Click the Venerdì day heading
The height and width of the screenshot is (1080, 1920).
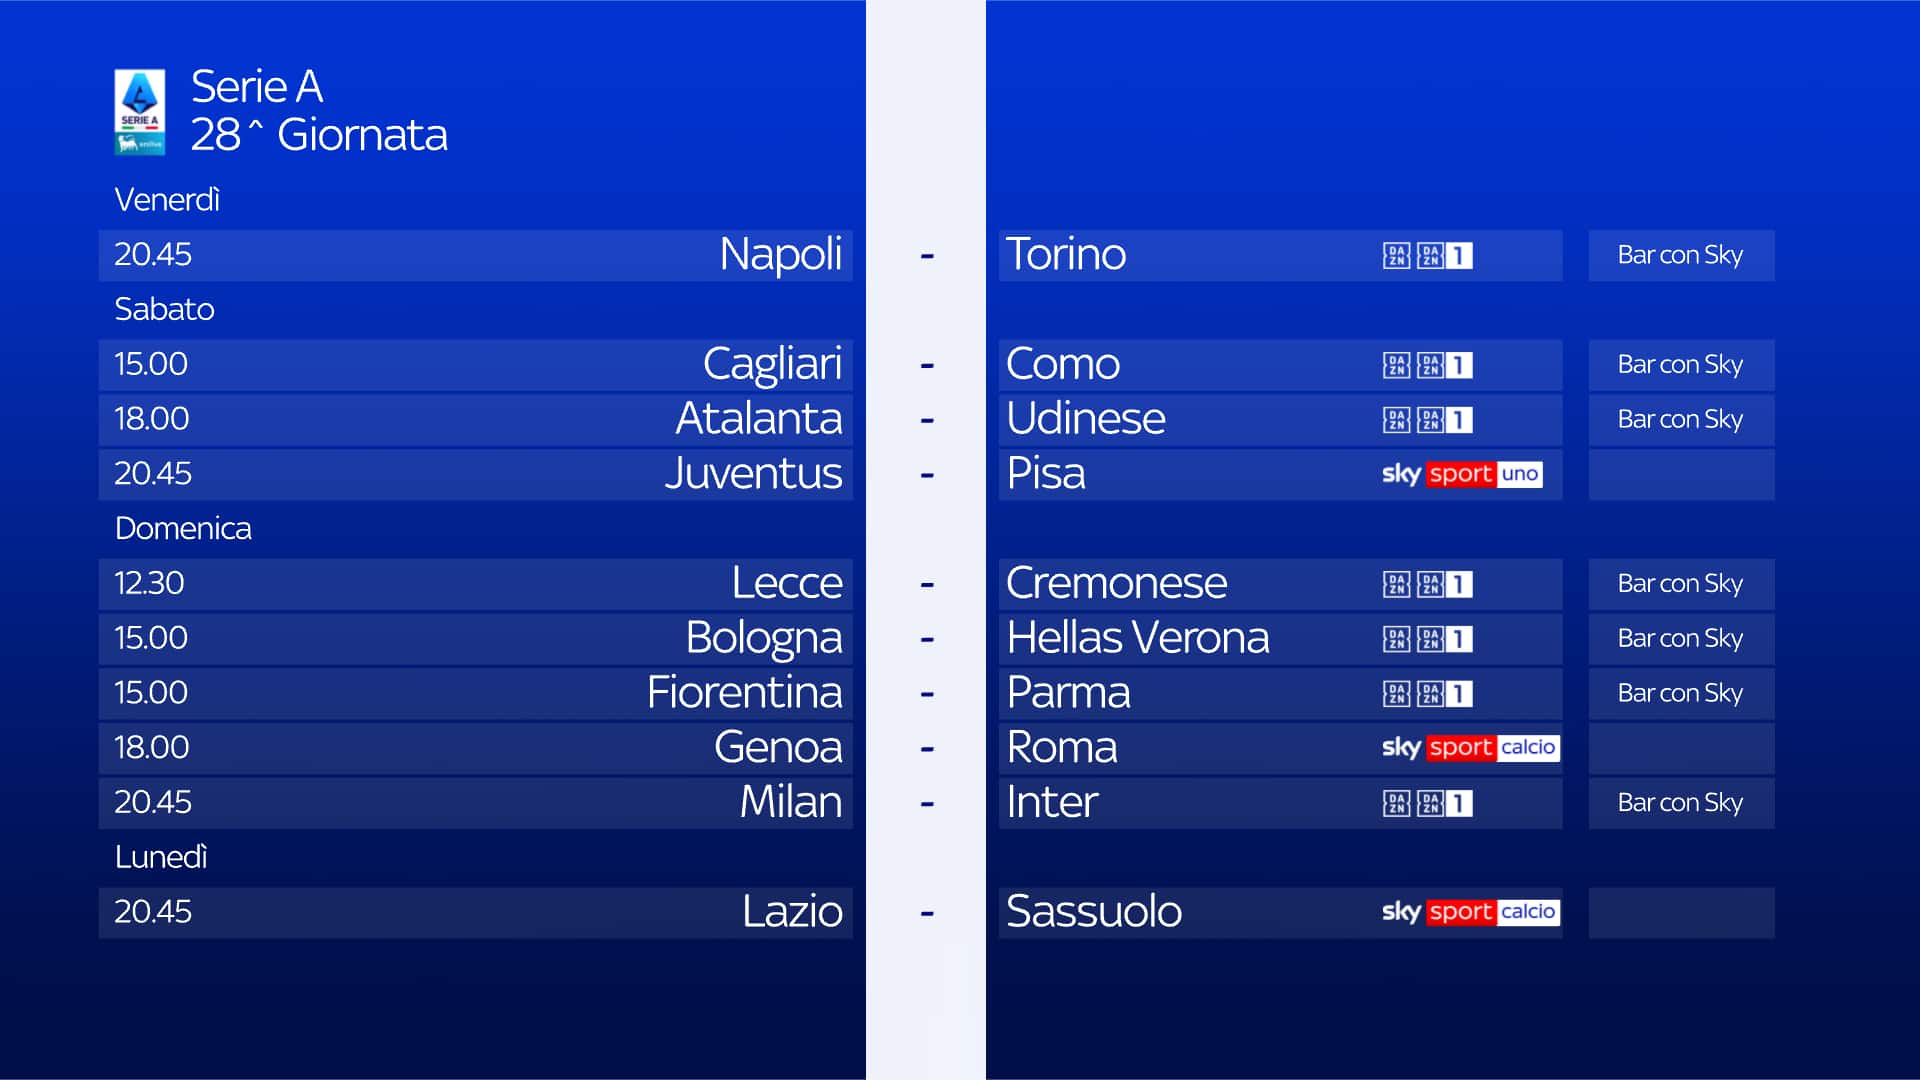(167, 200)
